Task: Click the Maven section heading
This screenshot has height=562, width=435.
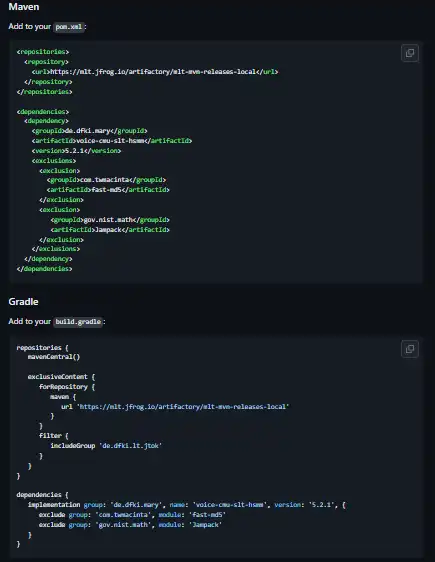Action: tap(24, 7)
